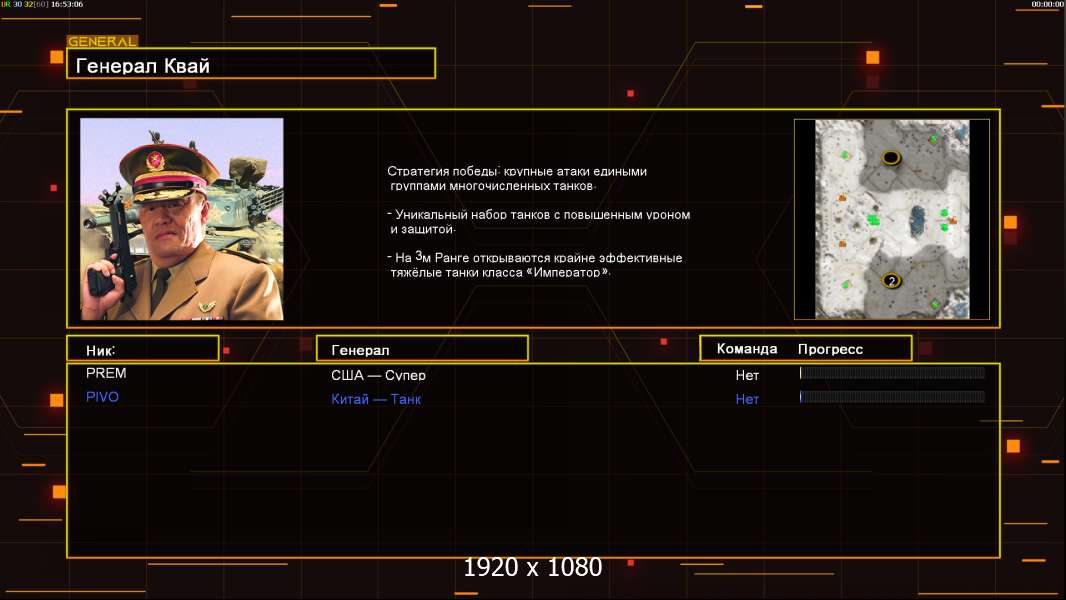Click PIVO's team value 'Нет'
Image resolution: width=1066 pixels, height=600 pixels.
[747, 399]
